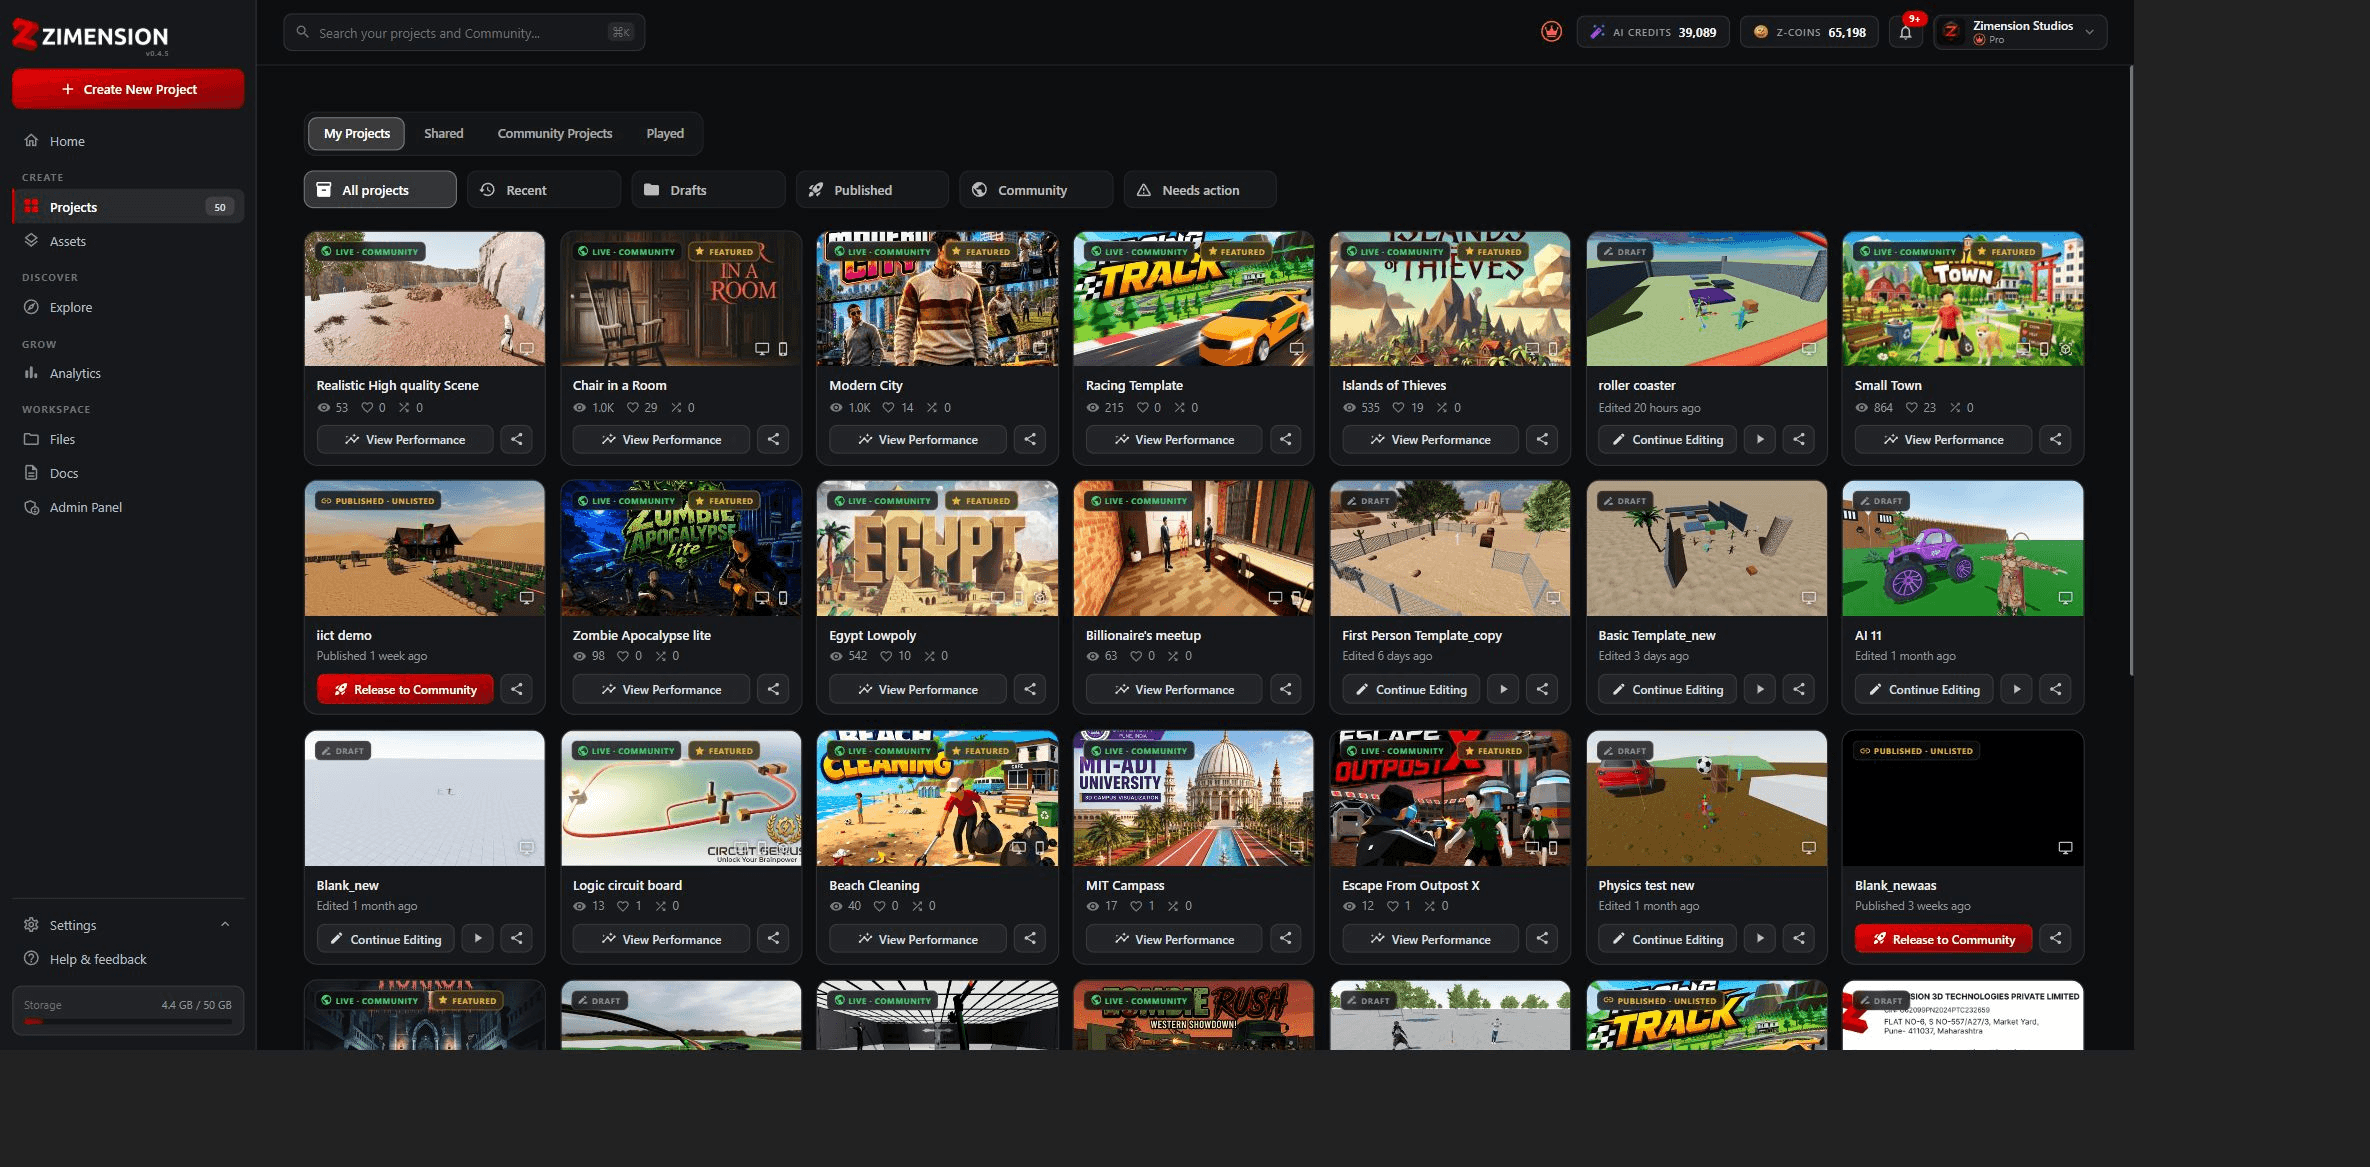The image size is (2370, 1167).
Task: Share the iict demo project
Action: point(517,689)
